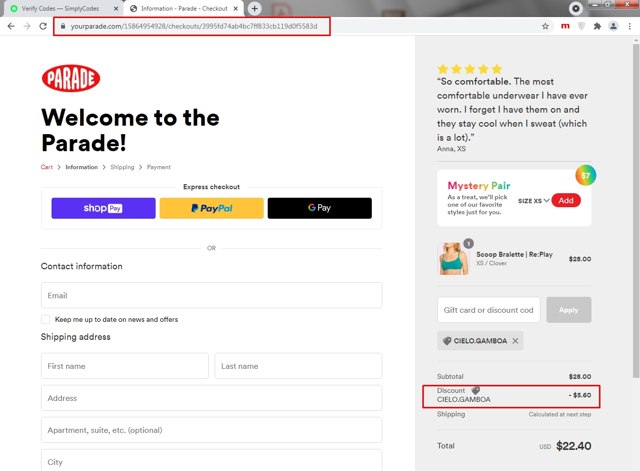
Task: Close the Verify Codes SimplyCodes tab
Action: point(116,9)
